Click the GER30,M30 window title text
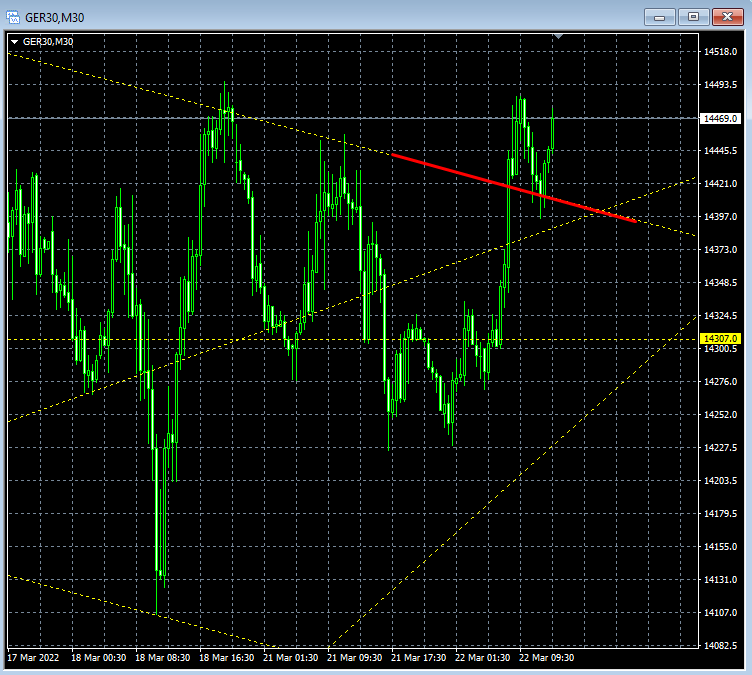This screenshot has width=752, height=675. [55, 18]
